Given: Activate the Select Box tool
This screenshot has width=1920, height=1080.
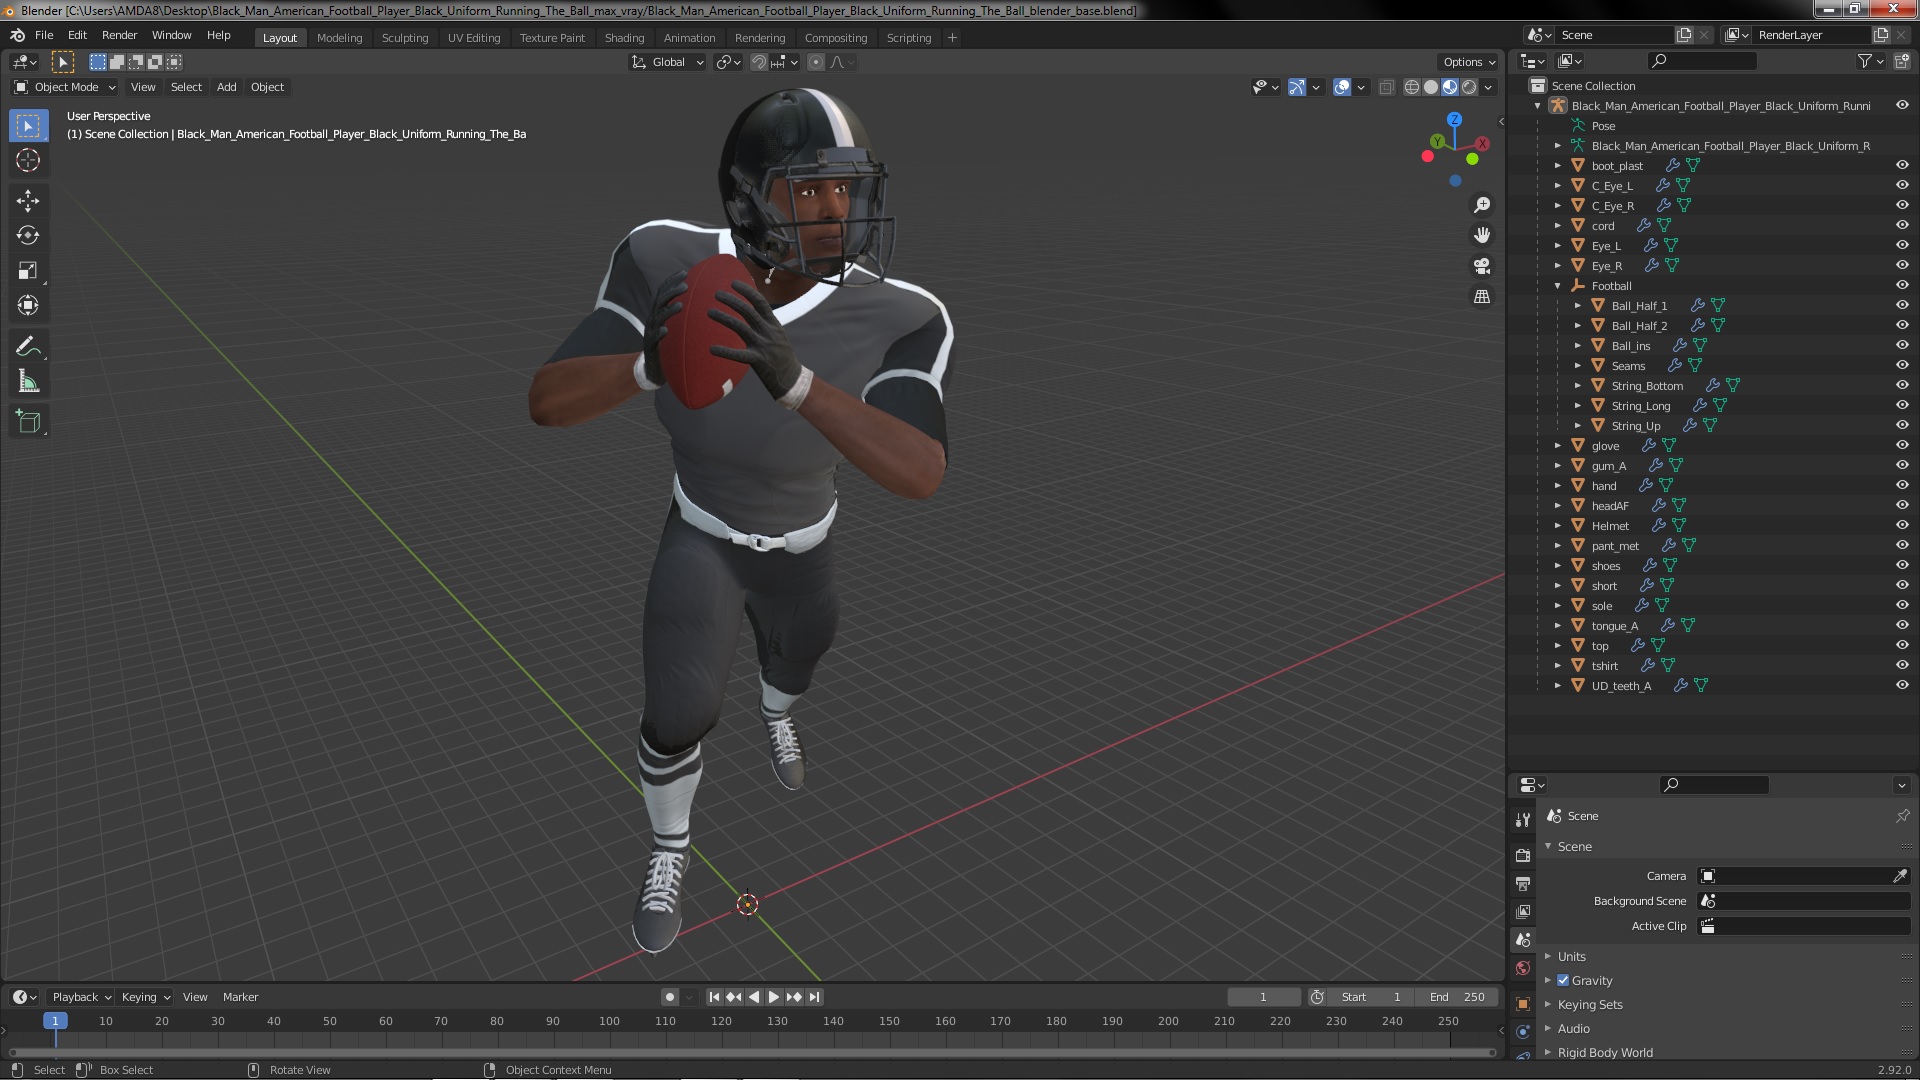Looking at the screenshot, I should pos(28,125).
